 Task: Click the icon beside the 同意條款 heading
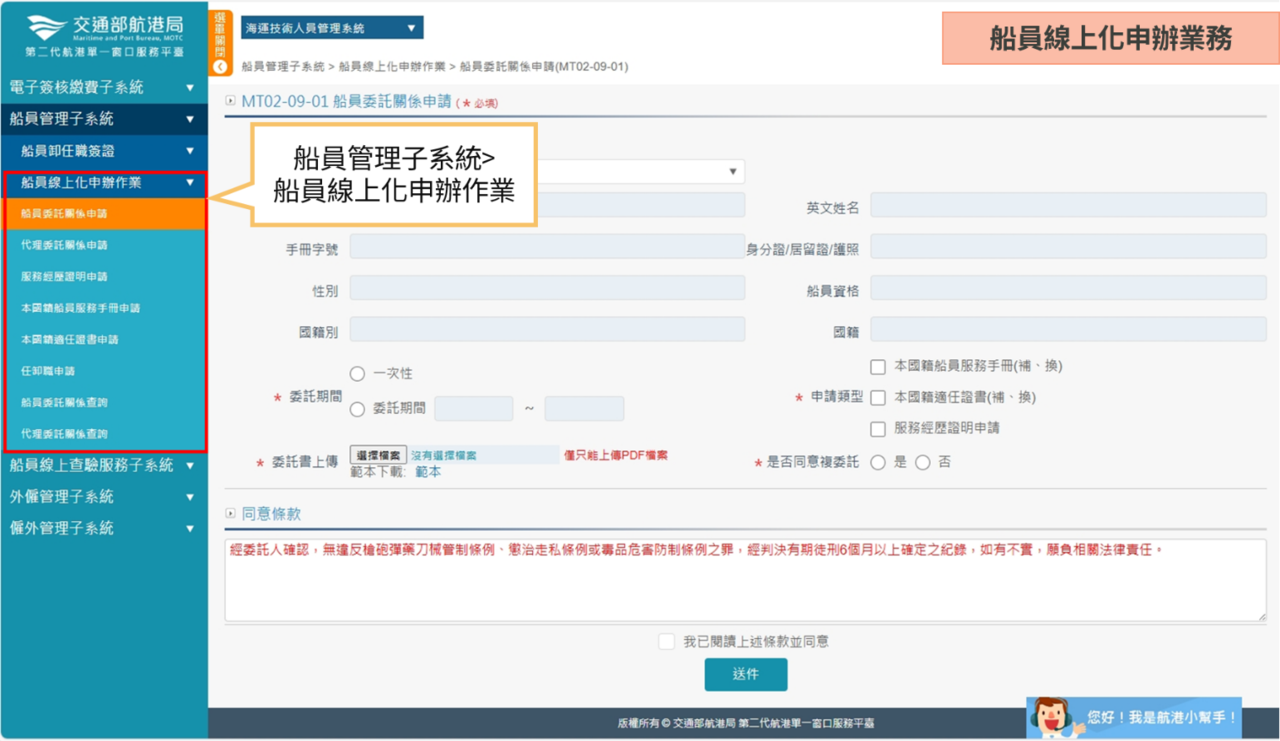(231, 514)
